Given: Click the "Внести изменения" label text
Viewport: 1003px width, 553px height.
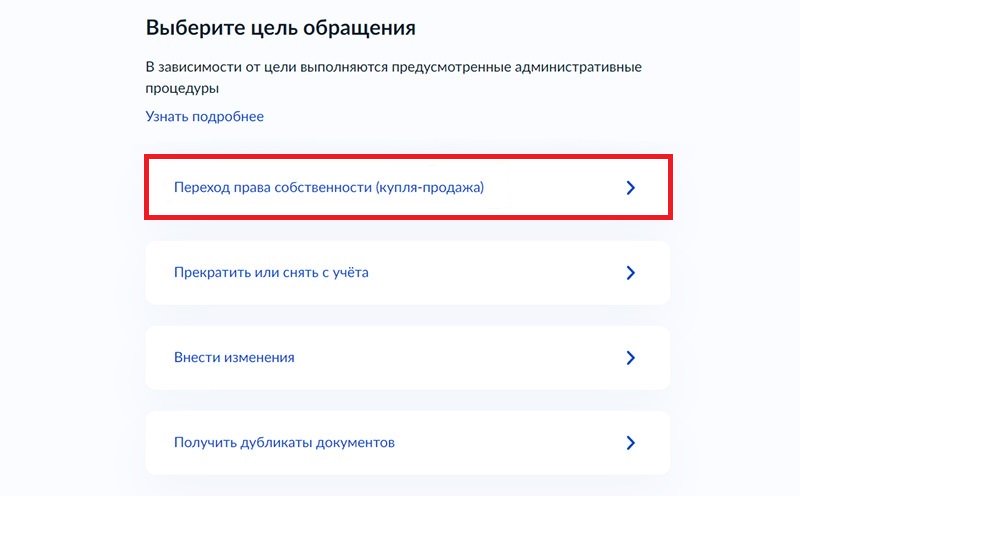Looking at the screenshot, I should [x=234, y=357].
